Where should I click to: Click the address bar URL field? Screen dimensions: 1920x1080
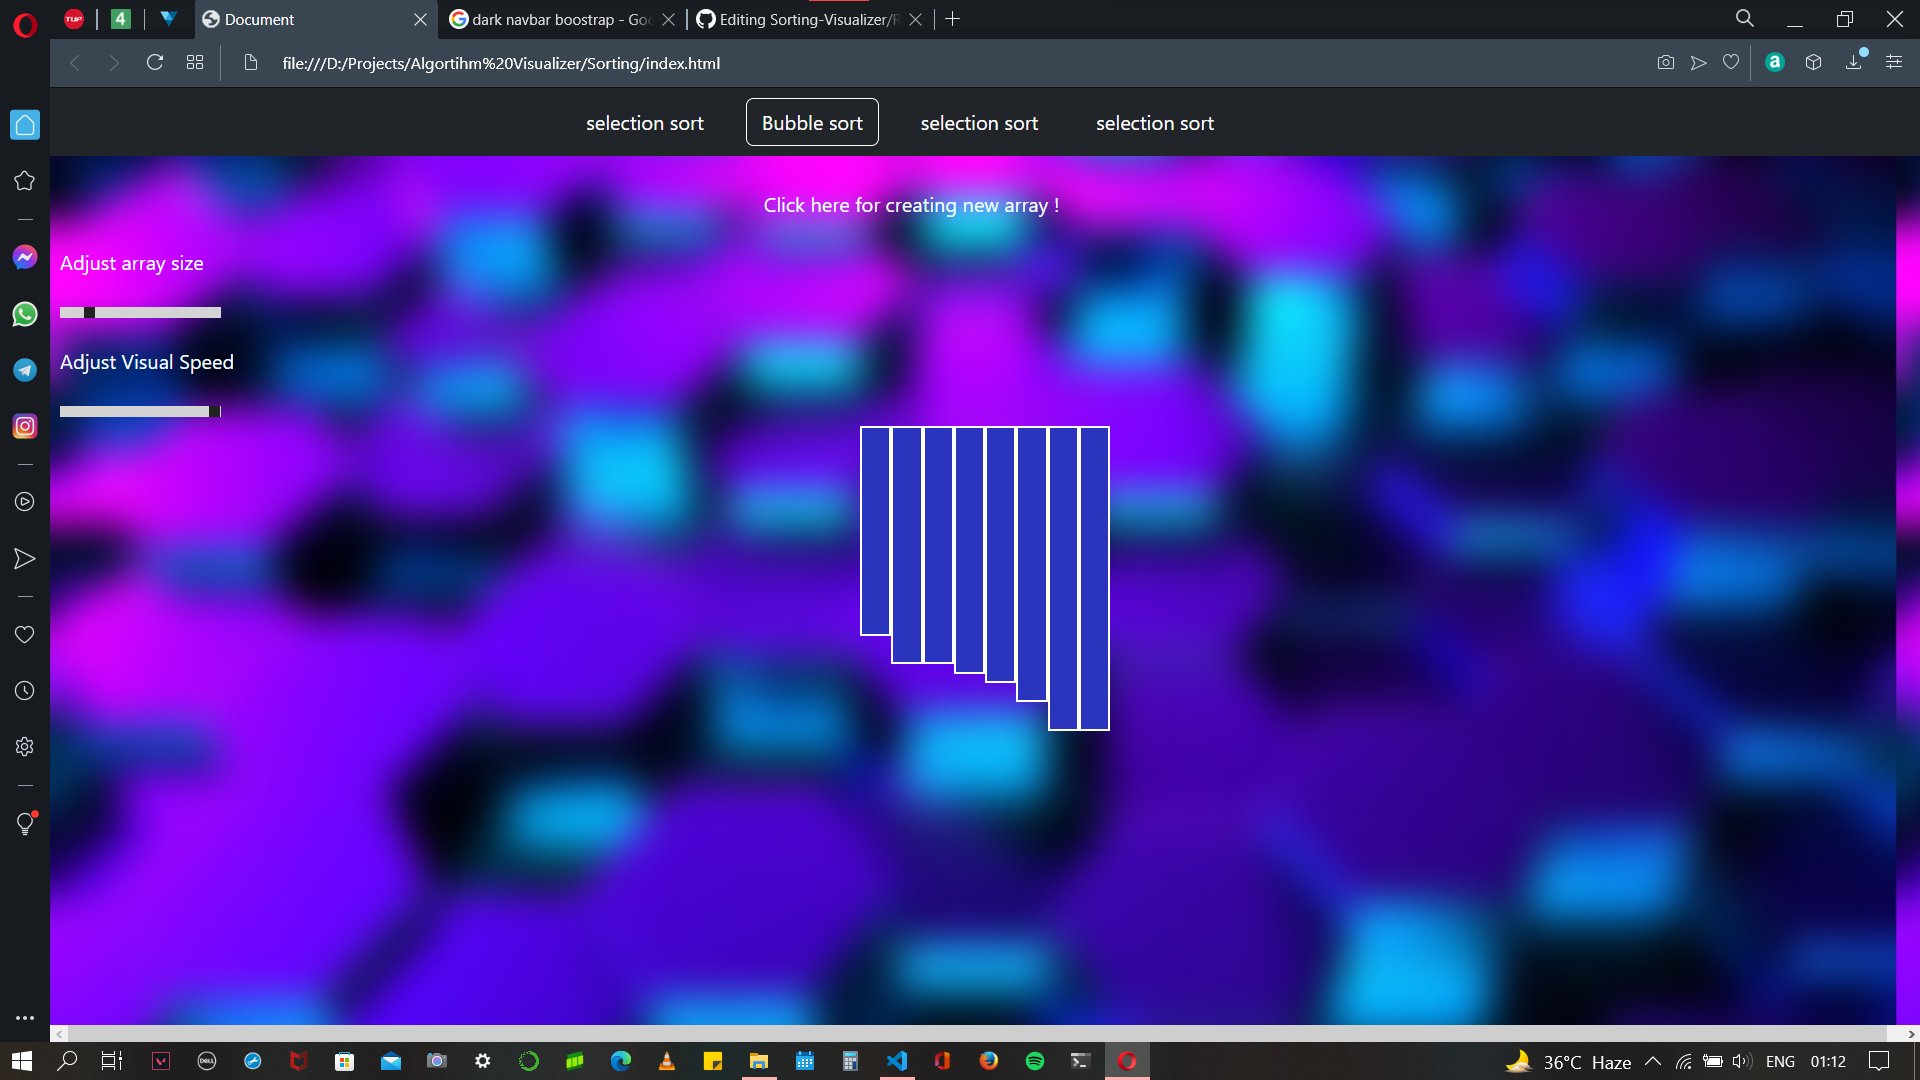(x=940, y=63)
